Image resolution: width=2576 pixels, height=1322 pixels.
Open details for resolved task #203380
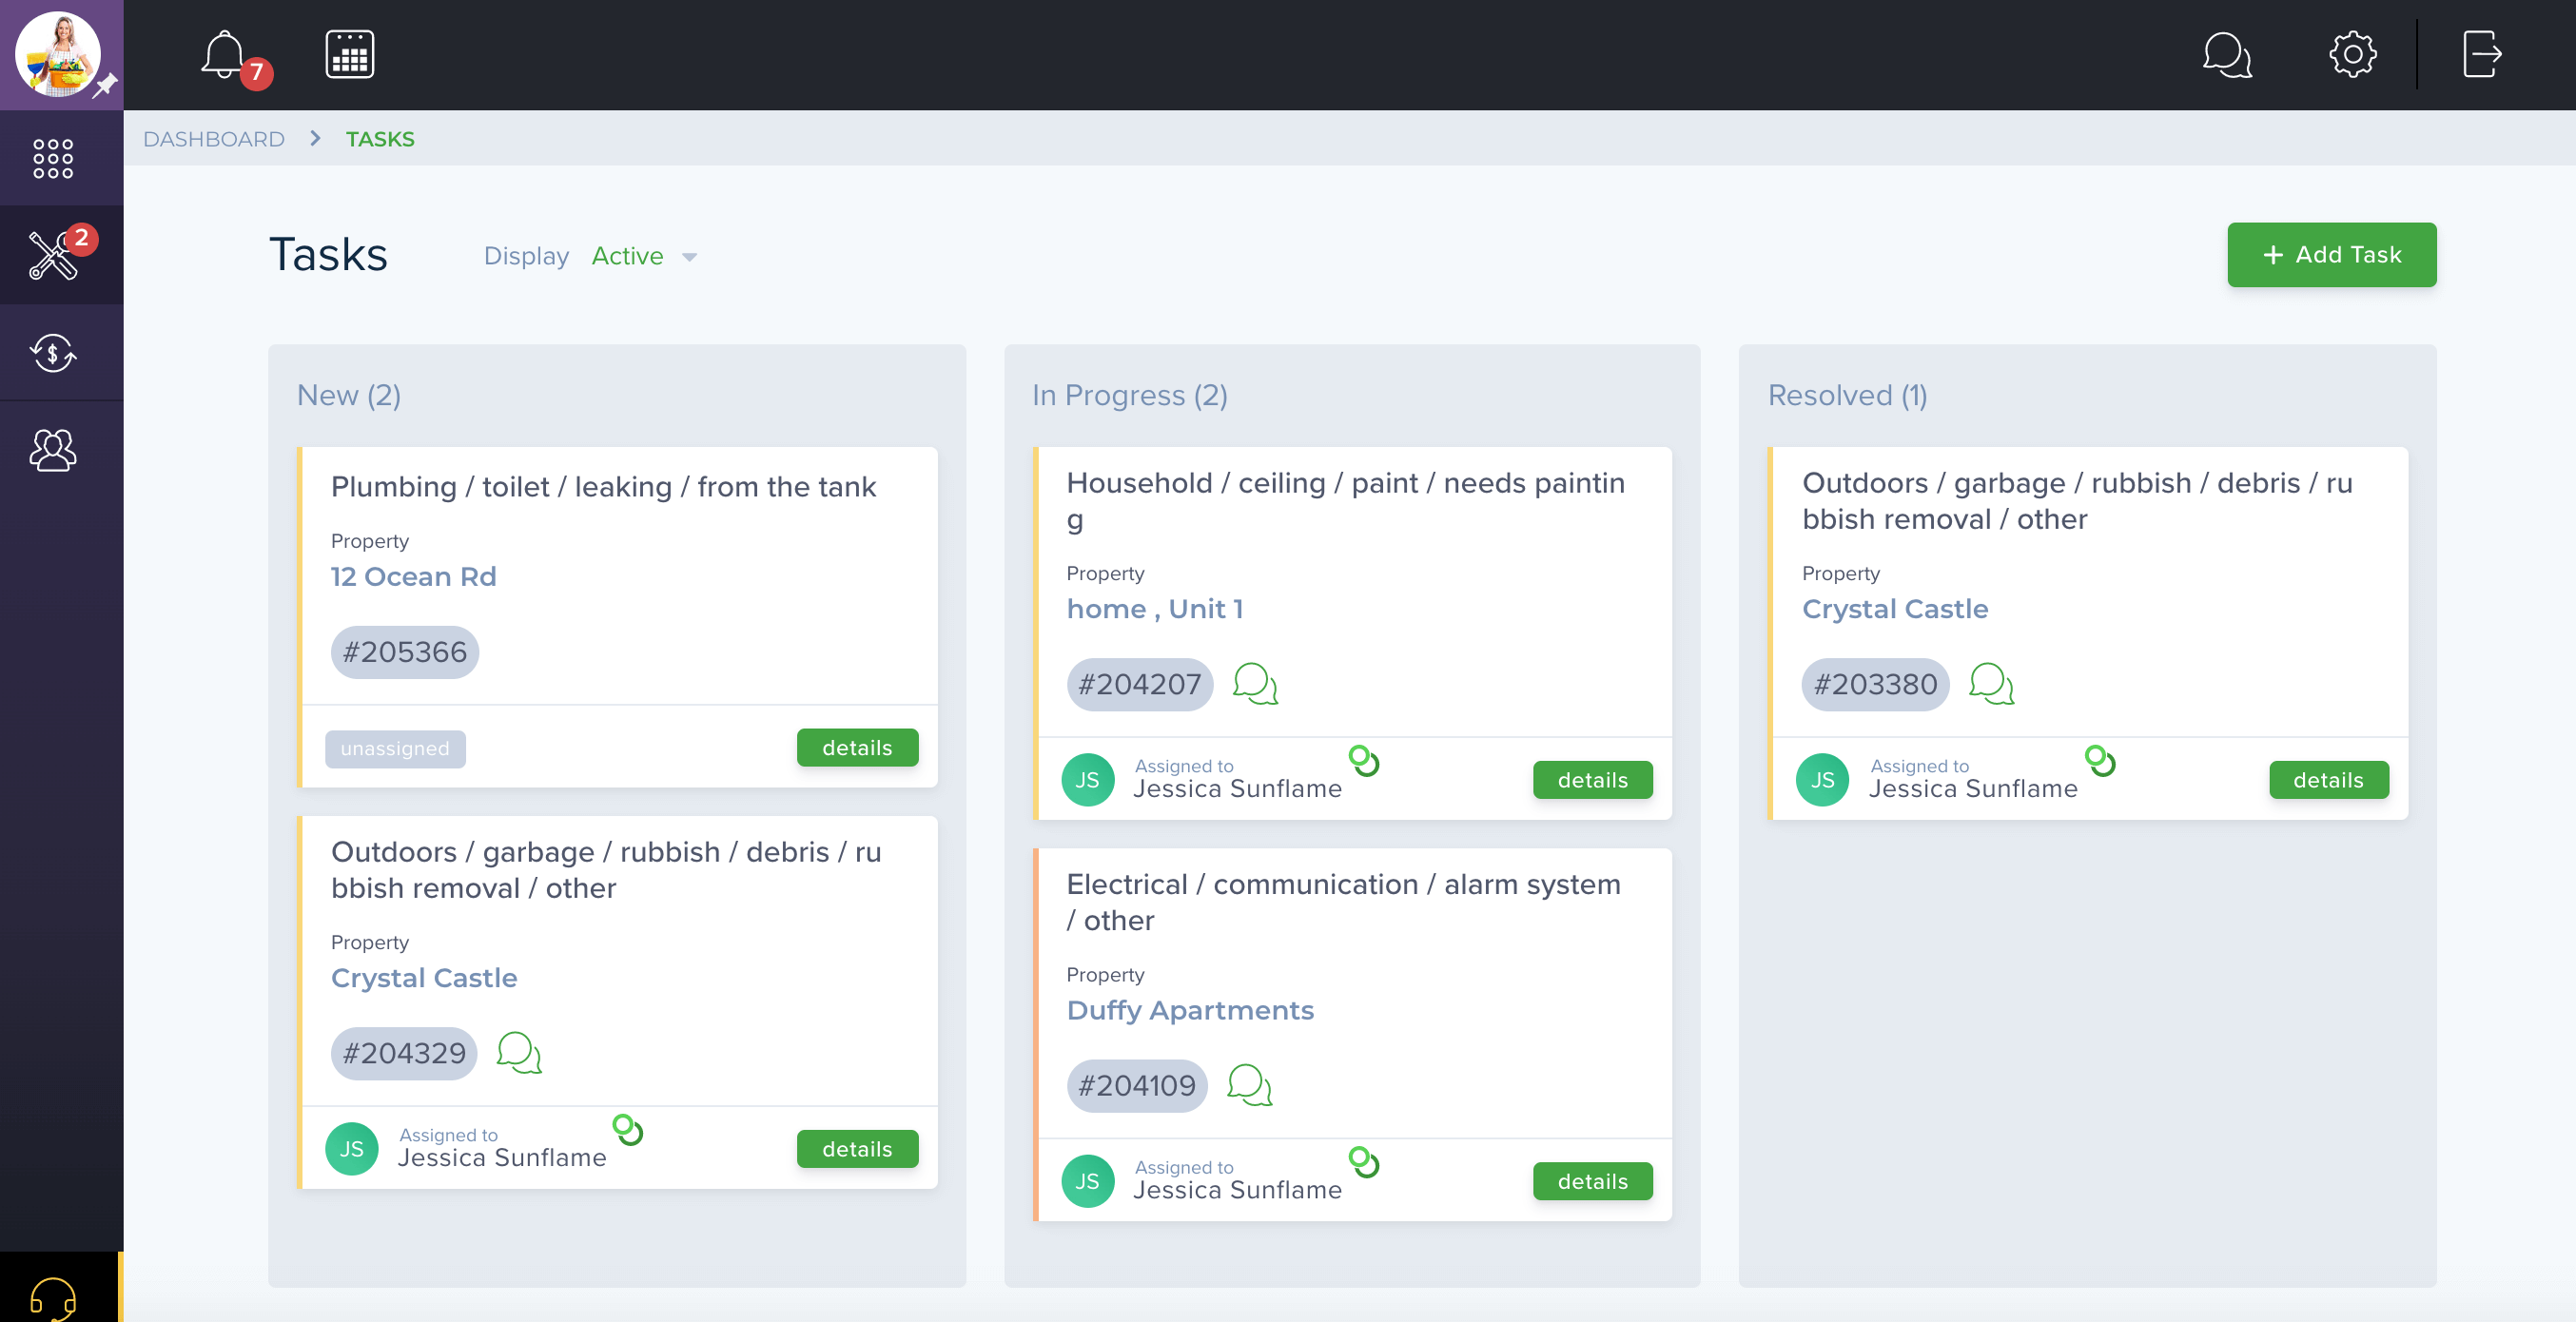[x=2328, y=780]
